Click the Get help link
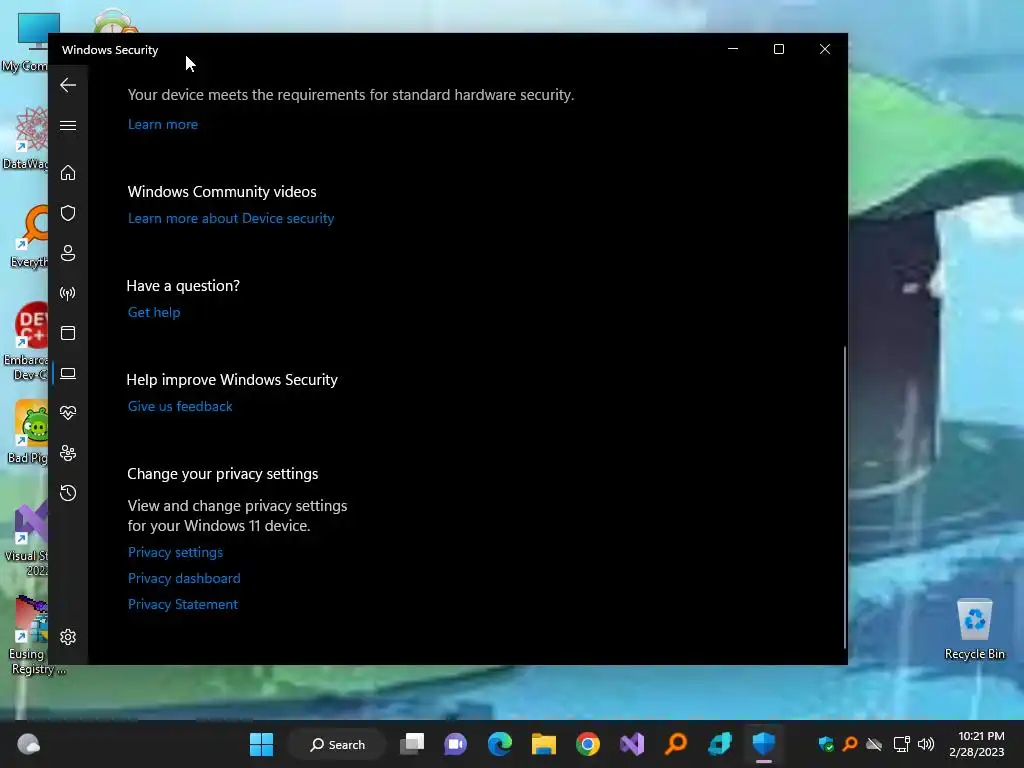This screenshot has width=1024, height=768. 153,312
